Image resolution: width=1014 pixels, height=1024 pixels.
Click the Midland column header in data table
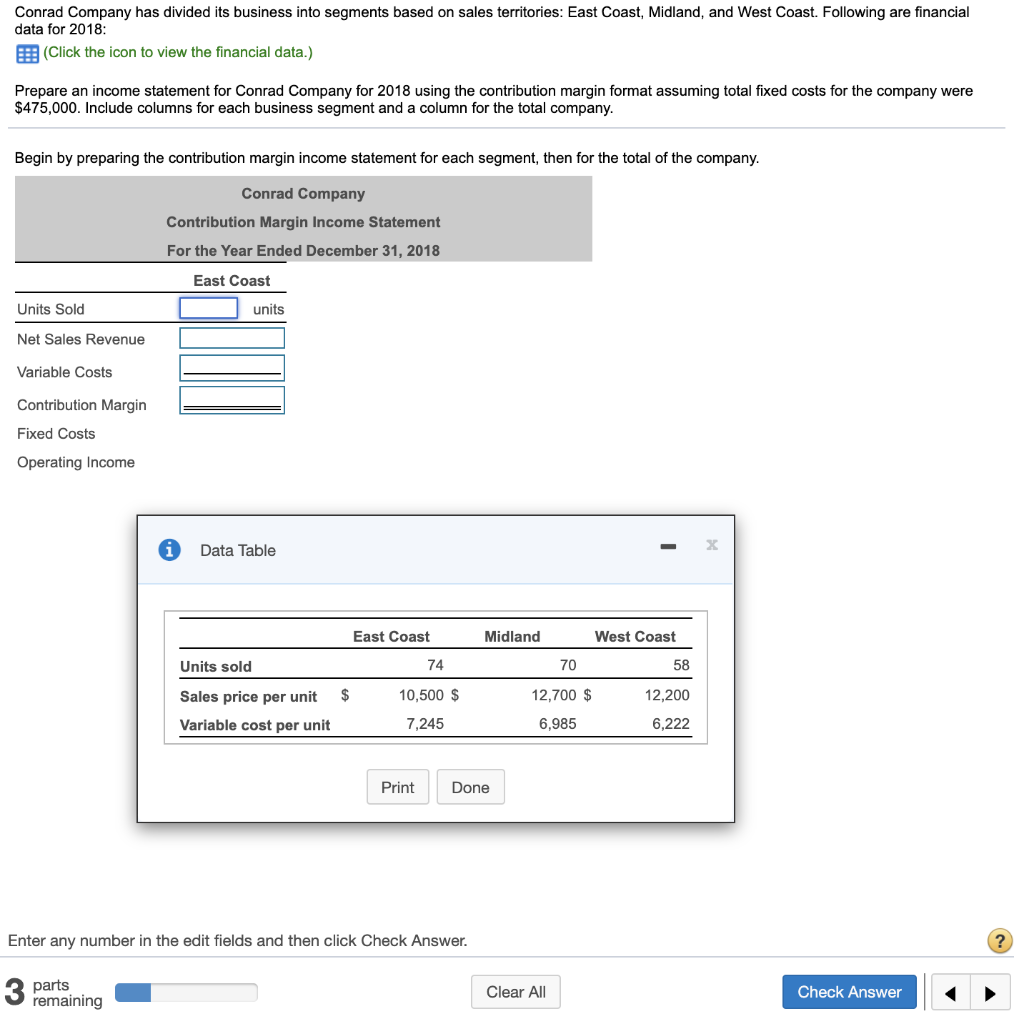pos(513,637)
